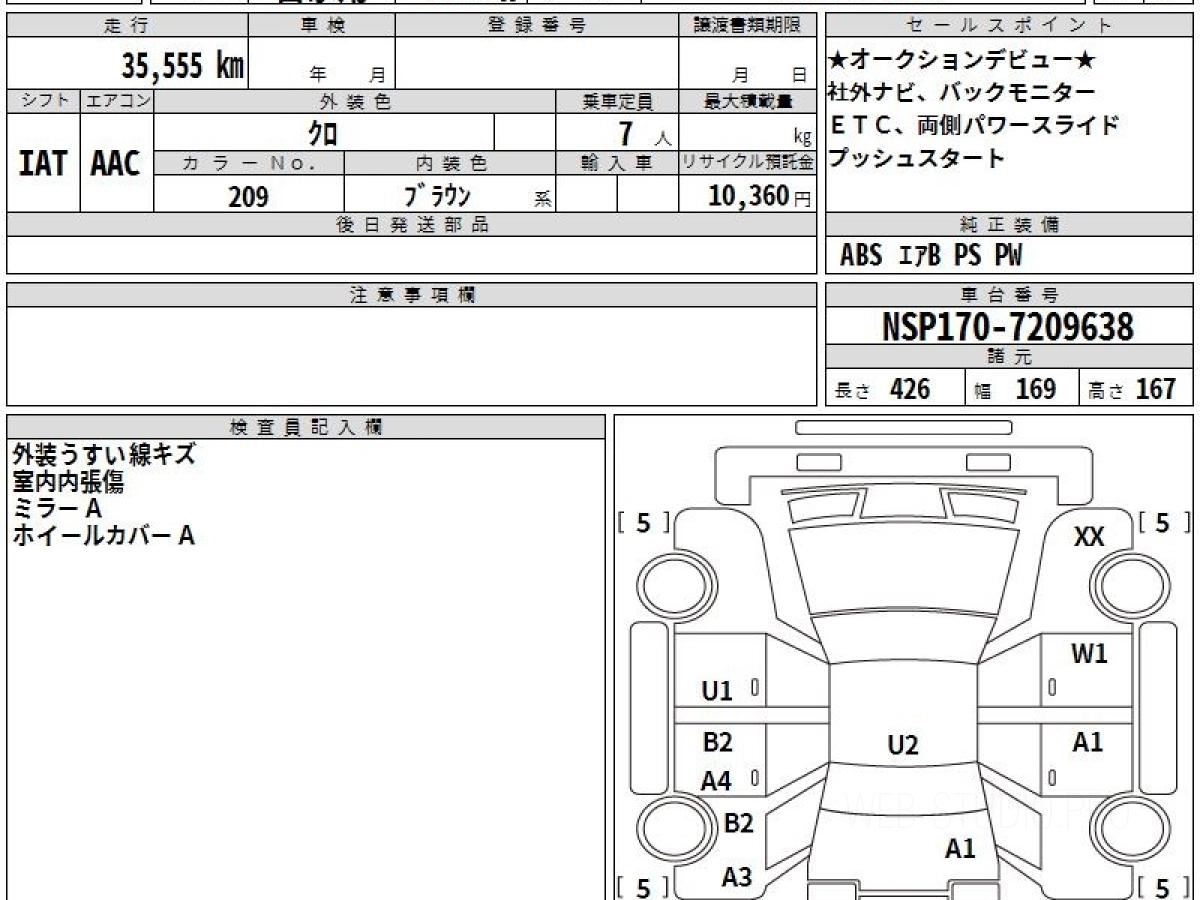Select the A3 scratch marker on diagram

coord(737,878)
